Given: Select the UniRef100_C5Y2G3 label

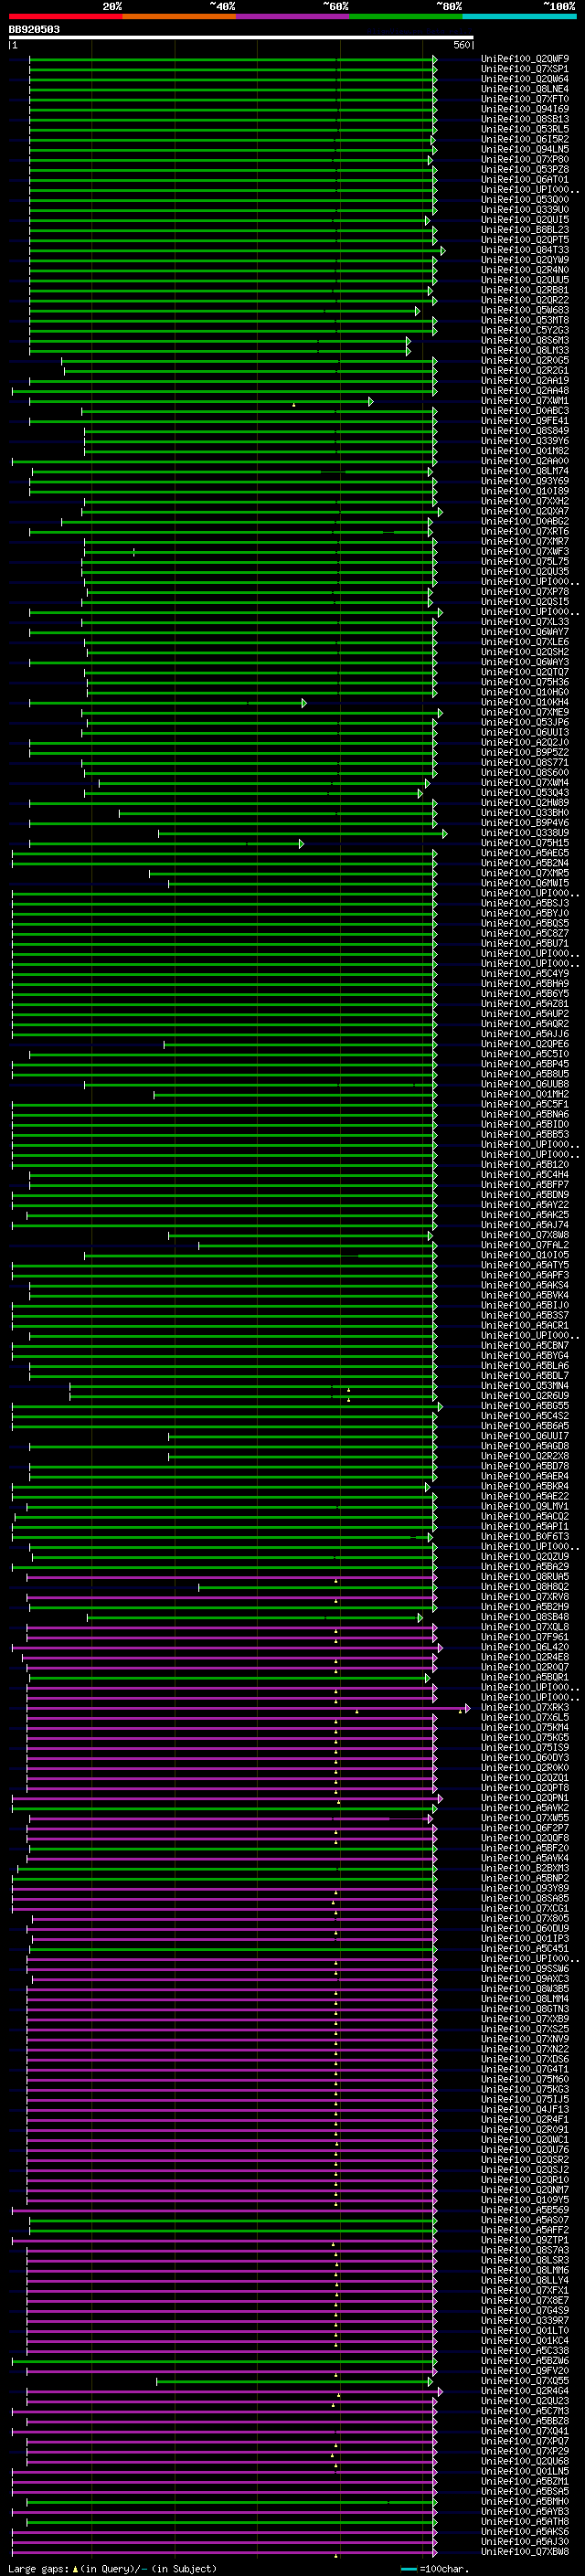Looking at the screenshot, I should [525, 330].
